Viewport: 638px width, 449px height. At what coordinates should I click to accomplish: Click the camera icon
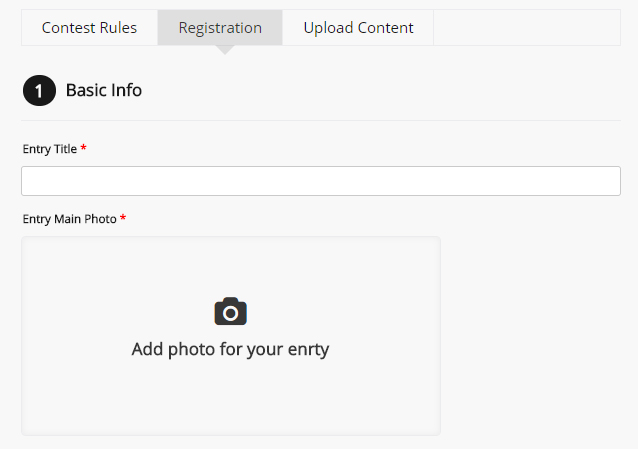[x=230, y=311]
